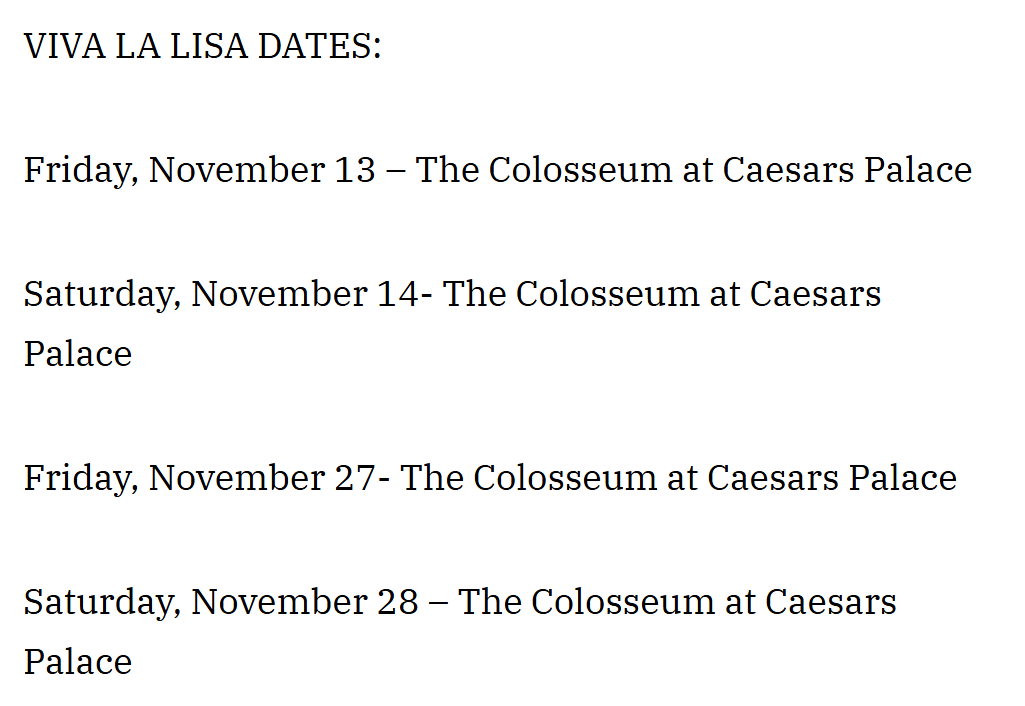
Task: Click the word VIVA in the heading
Action: (65, 46)
